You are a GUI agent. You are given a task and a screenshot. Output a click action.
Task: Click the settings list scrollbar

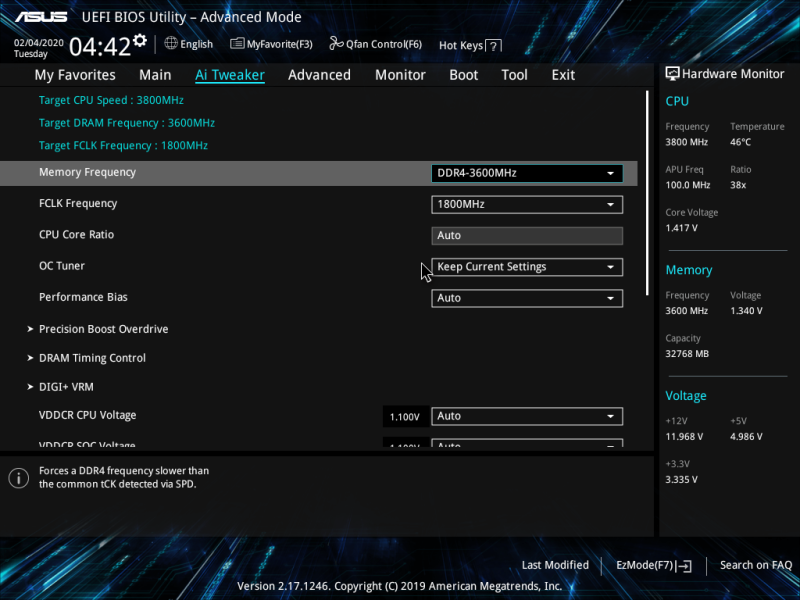647,193
